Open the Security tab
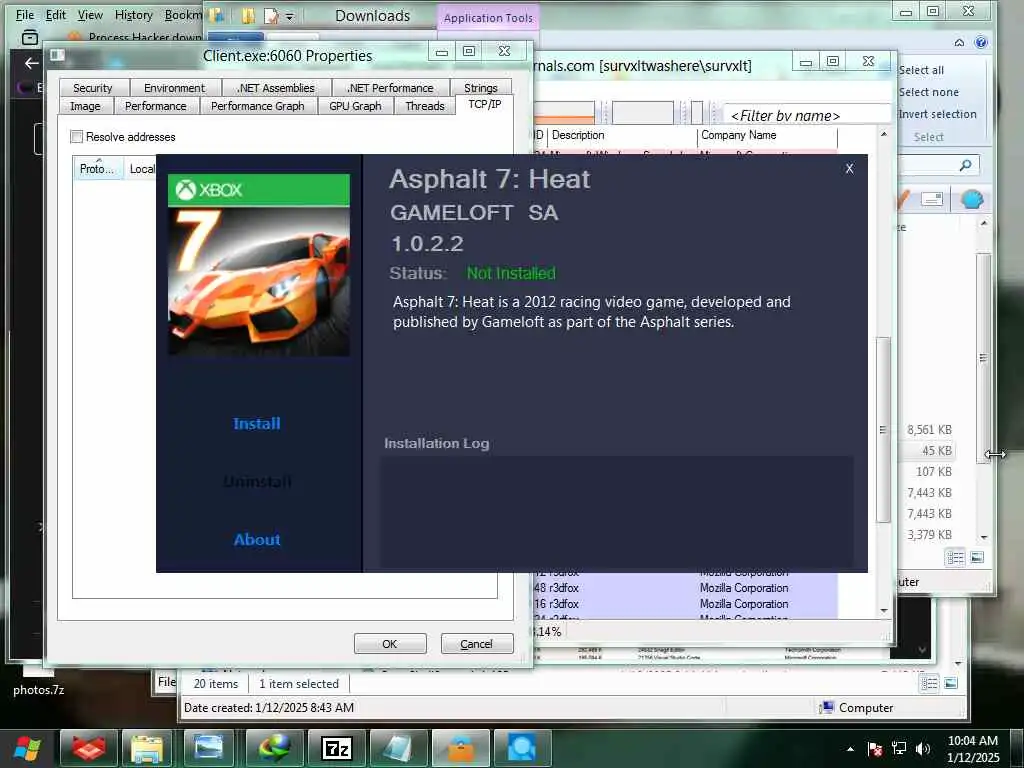 [93, 88]
